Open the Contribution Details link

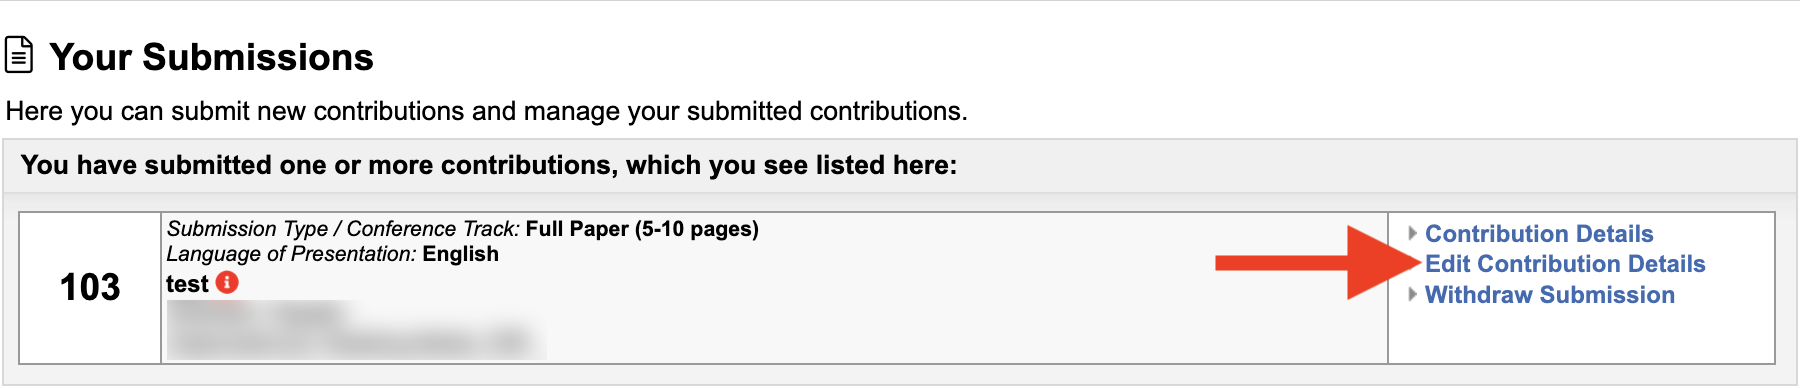[x=1539, y=234]
